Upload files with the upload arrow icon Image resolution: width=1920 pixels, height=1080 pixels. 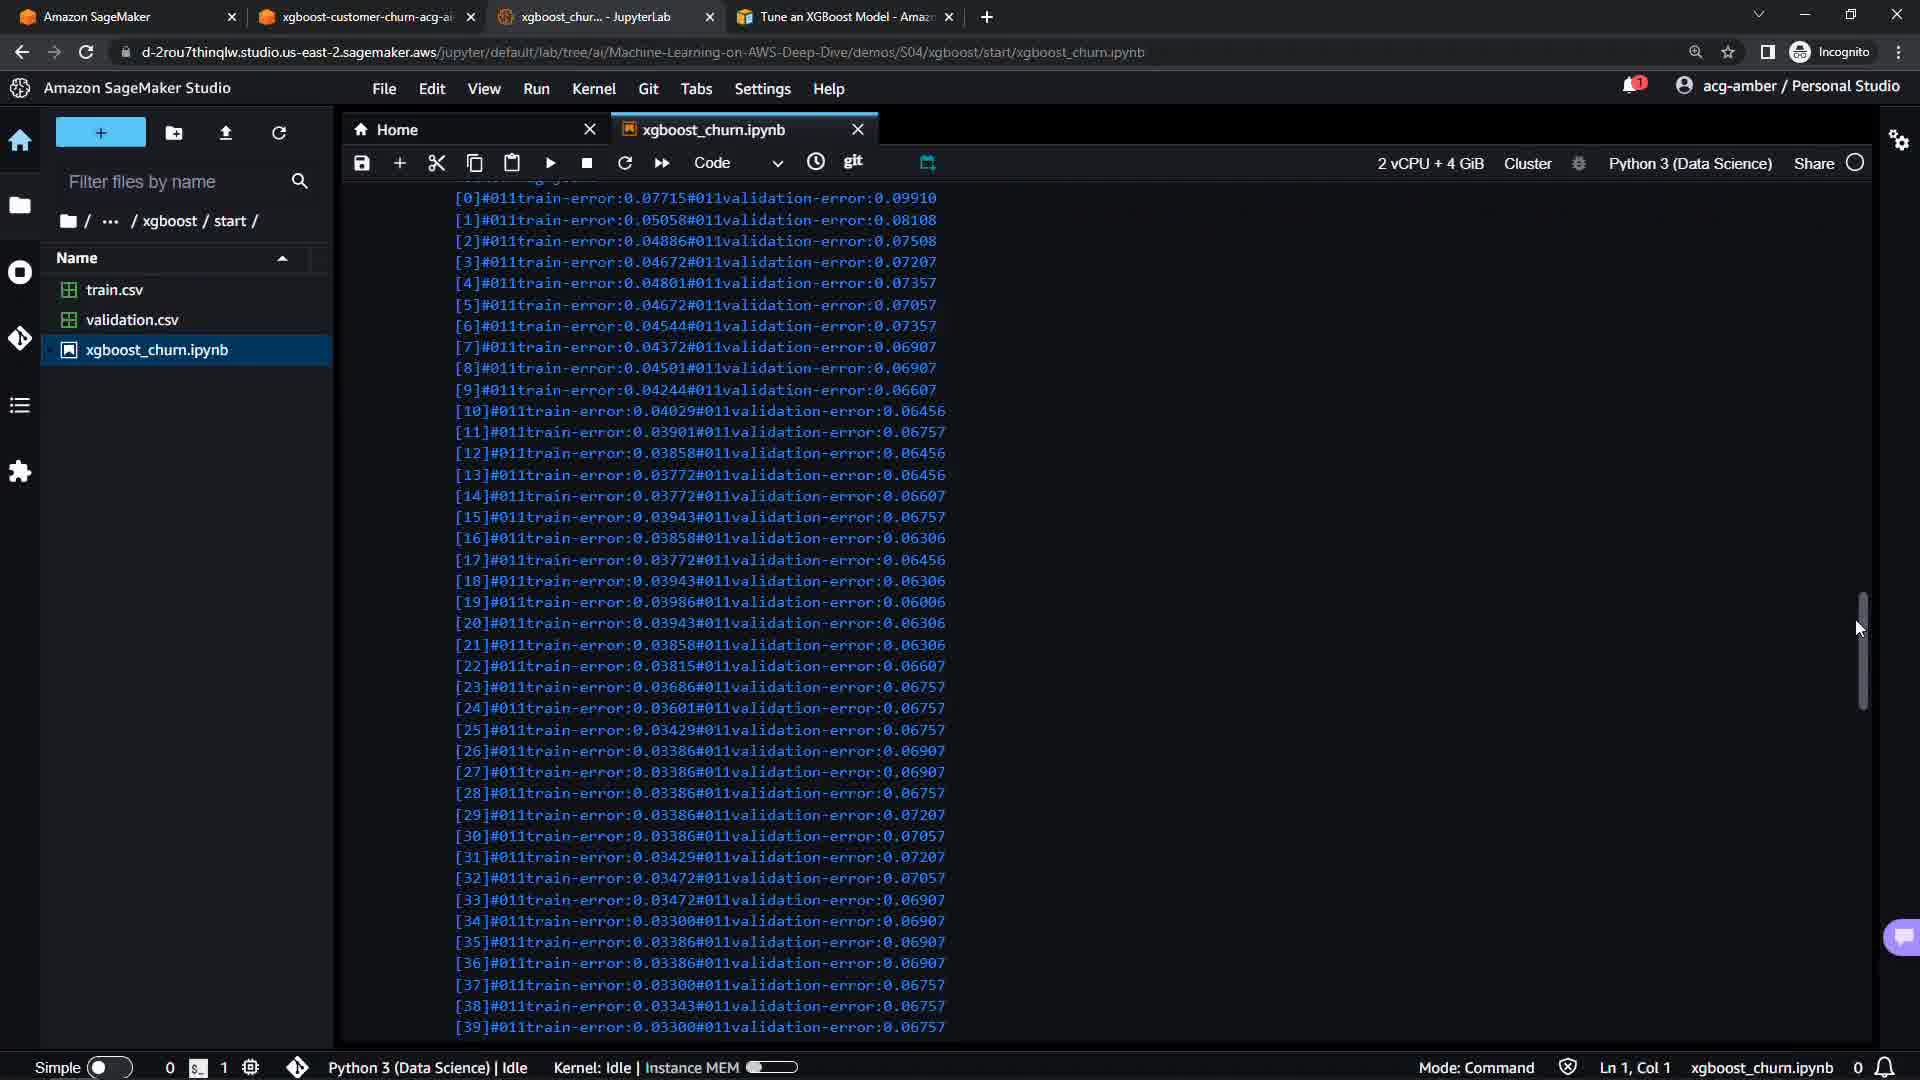[x=226, y=133]
